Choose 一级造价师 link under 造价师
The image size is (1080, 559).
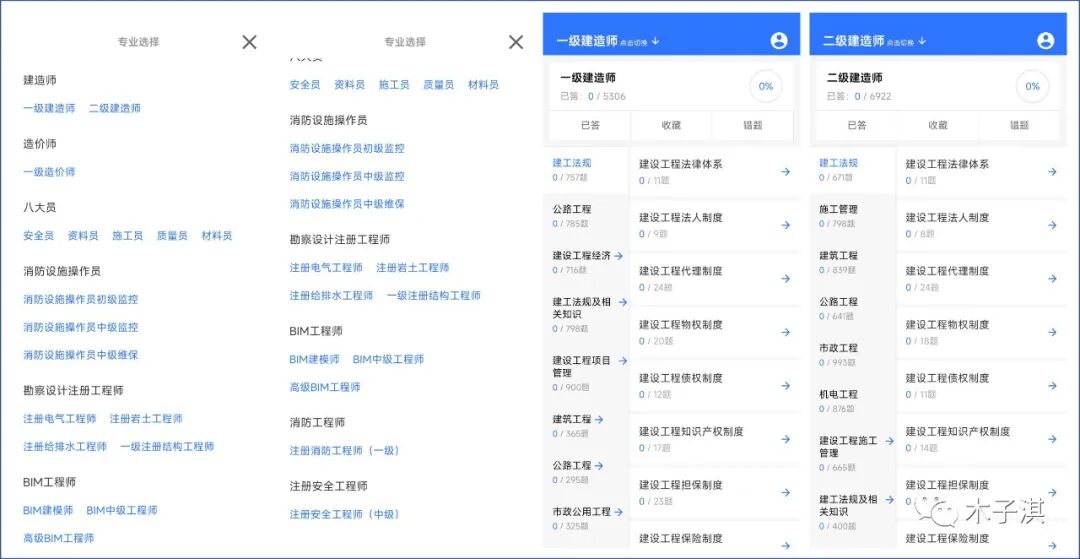[49, 172]
